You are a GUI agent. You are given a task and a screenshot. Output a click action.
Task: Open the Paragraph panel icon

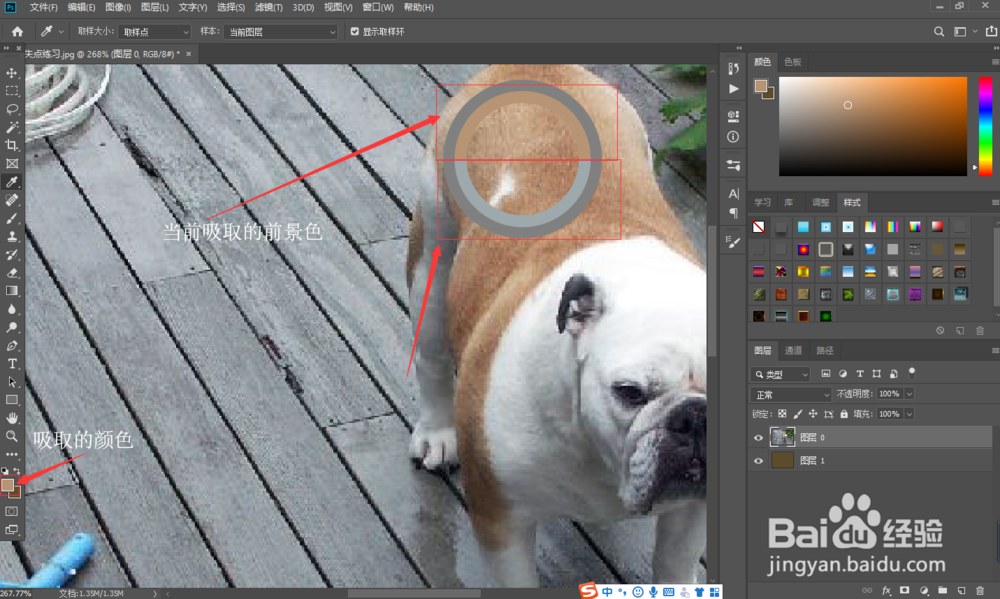point(733,212)
